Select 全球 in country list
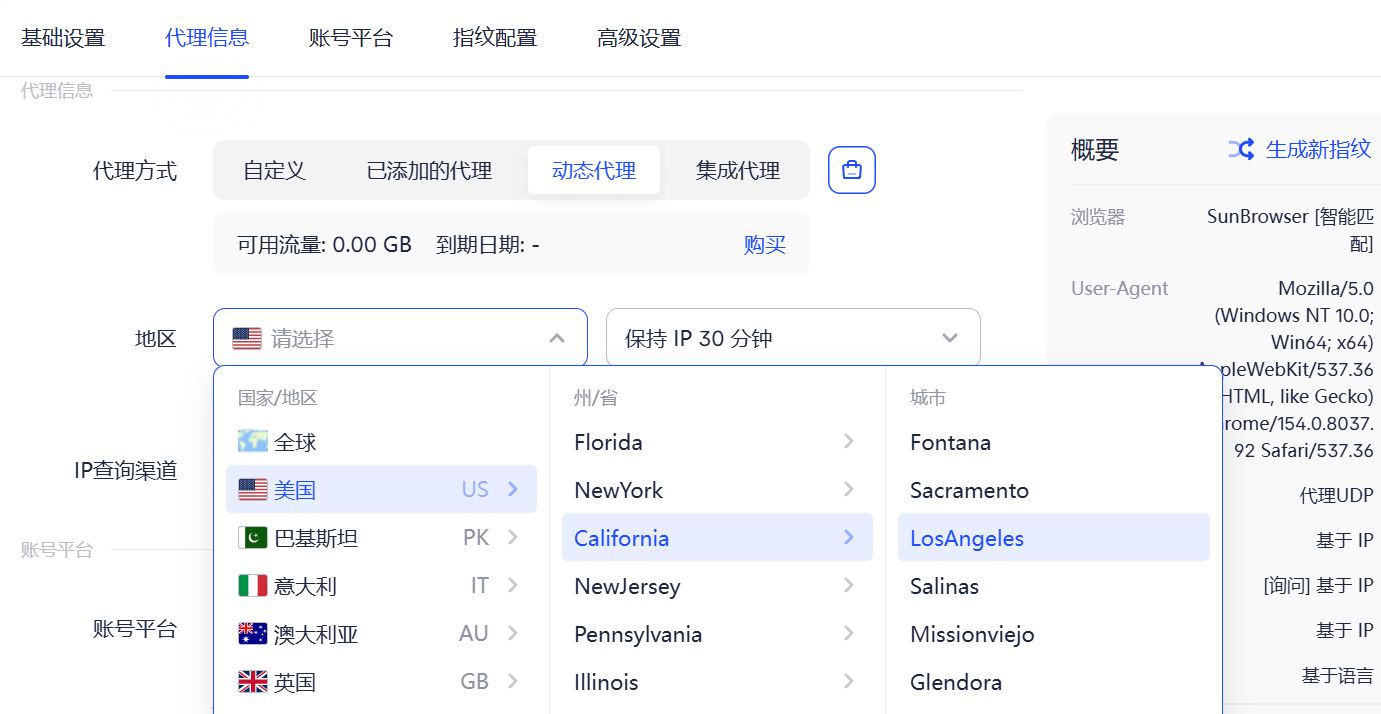This screenshot has height=714, width=1381. [x=381, y=442]
